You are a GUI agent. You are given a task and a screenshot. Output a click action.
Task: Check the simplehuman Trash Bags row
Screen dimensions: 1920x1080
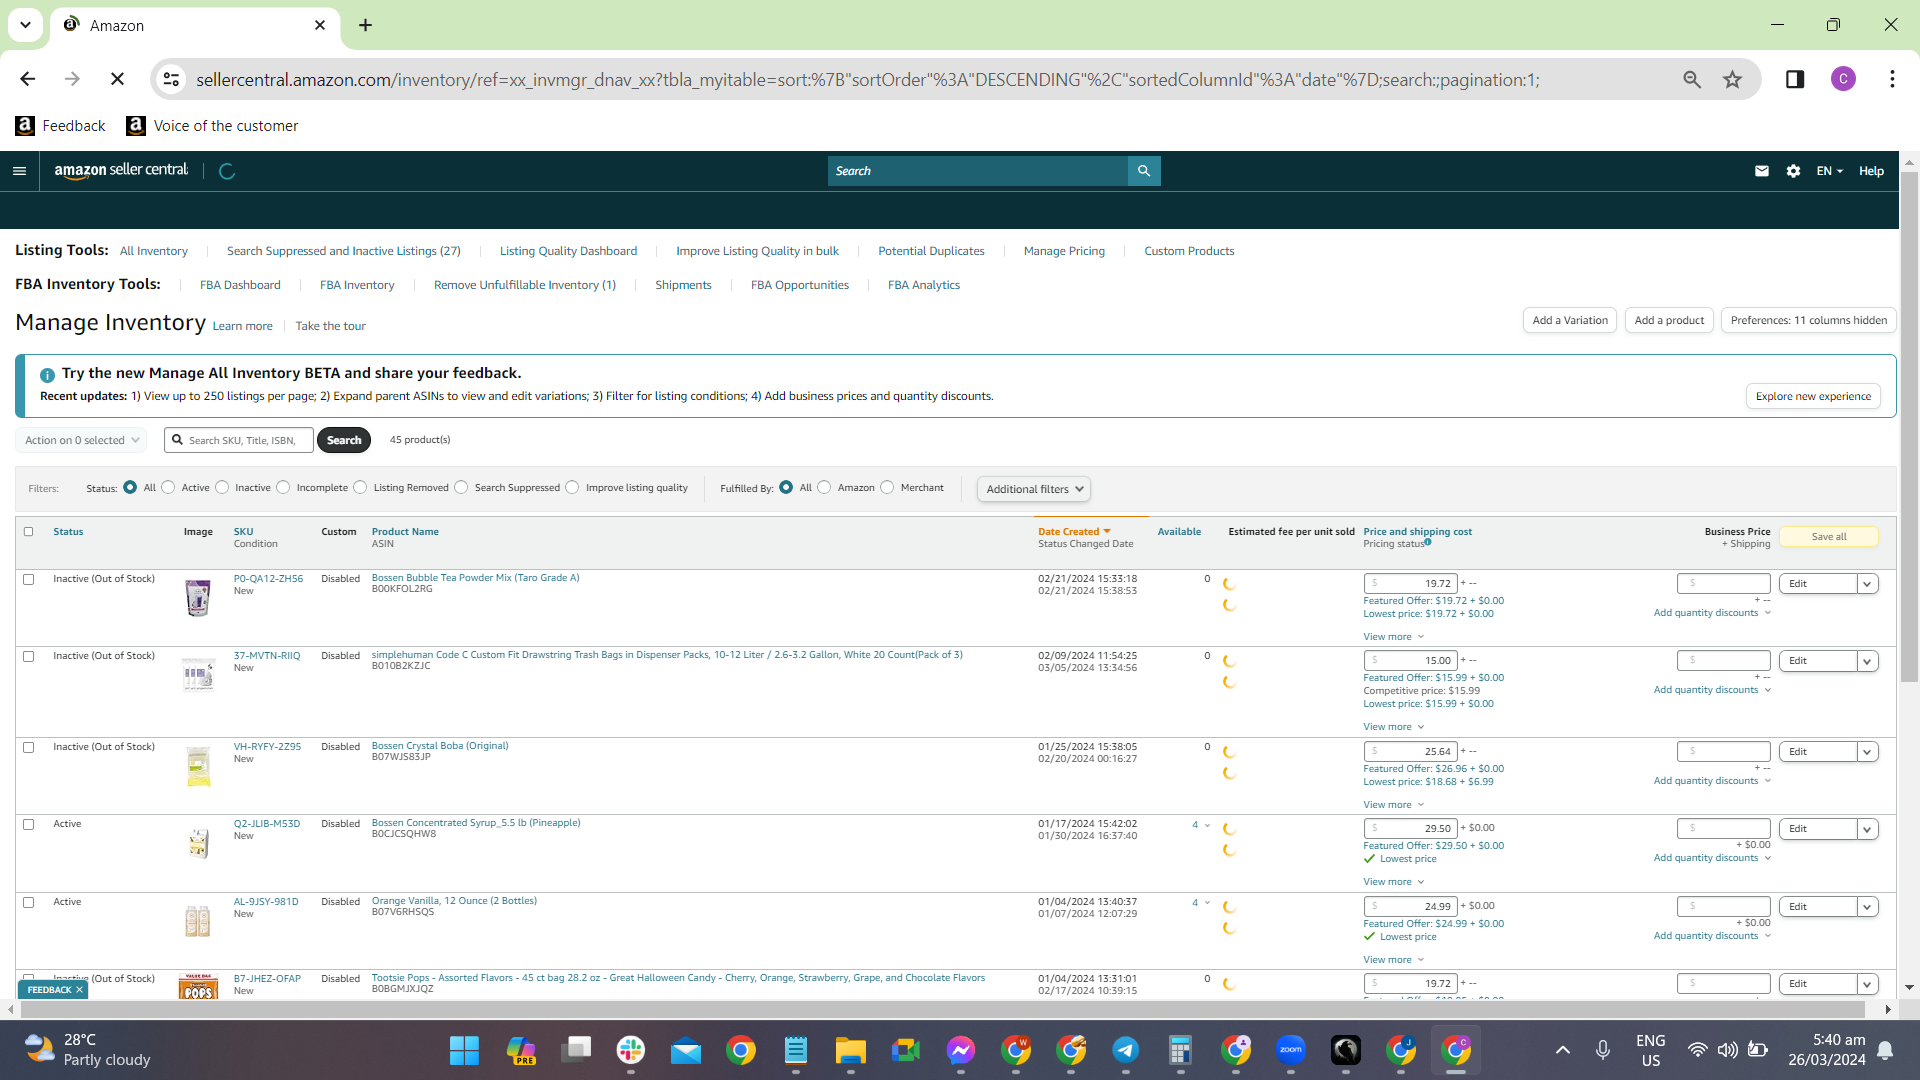point(28,656)
